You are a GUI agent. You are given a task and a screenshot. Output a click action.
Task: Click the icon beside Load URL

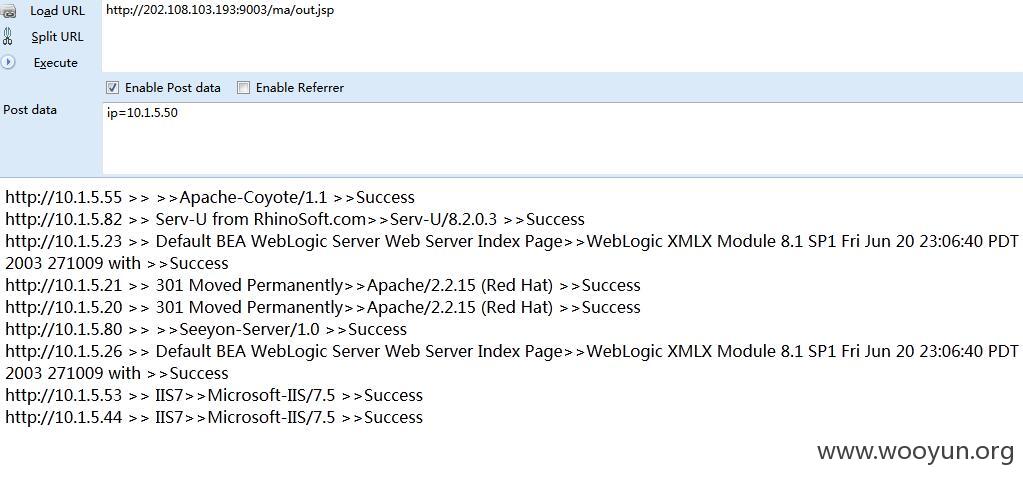click(x=8, y=11)
